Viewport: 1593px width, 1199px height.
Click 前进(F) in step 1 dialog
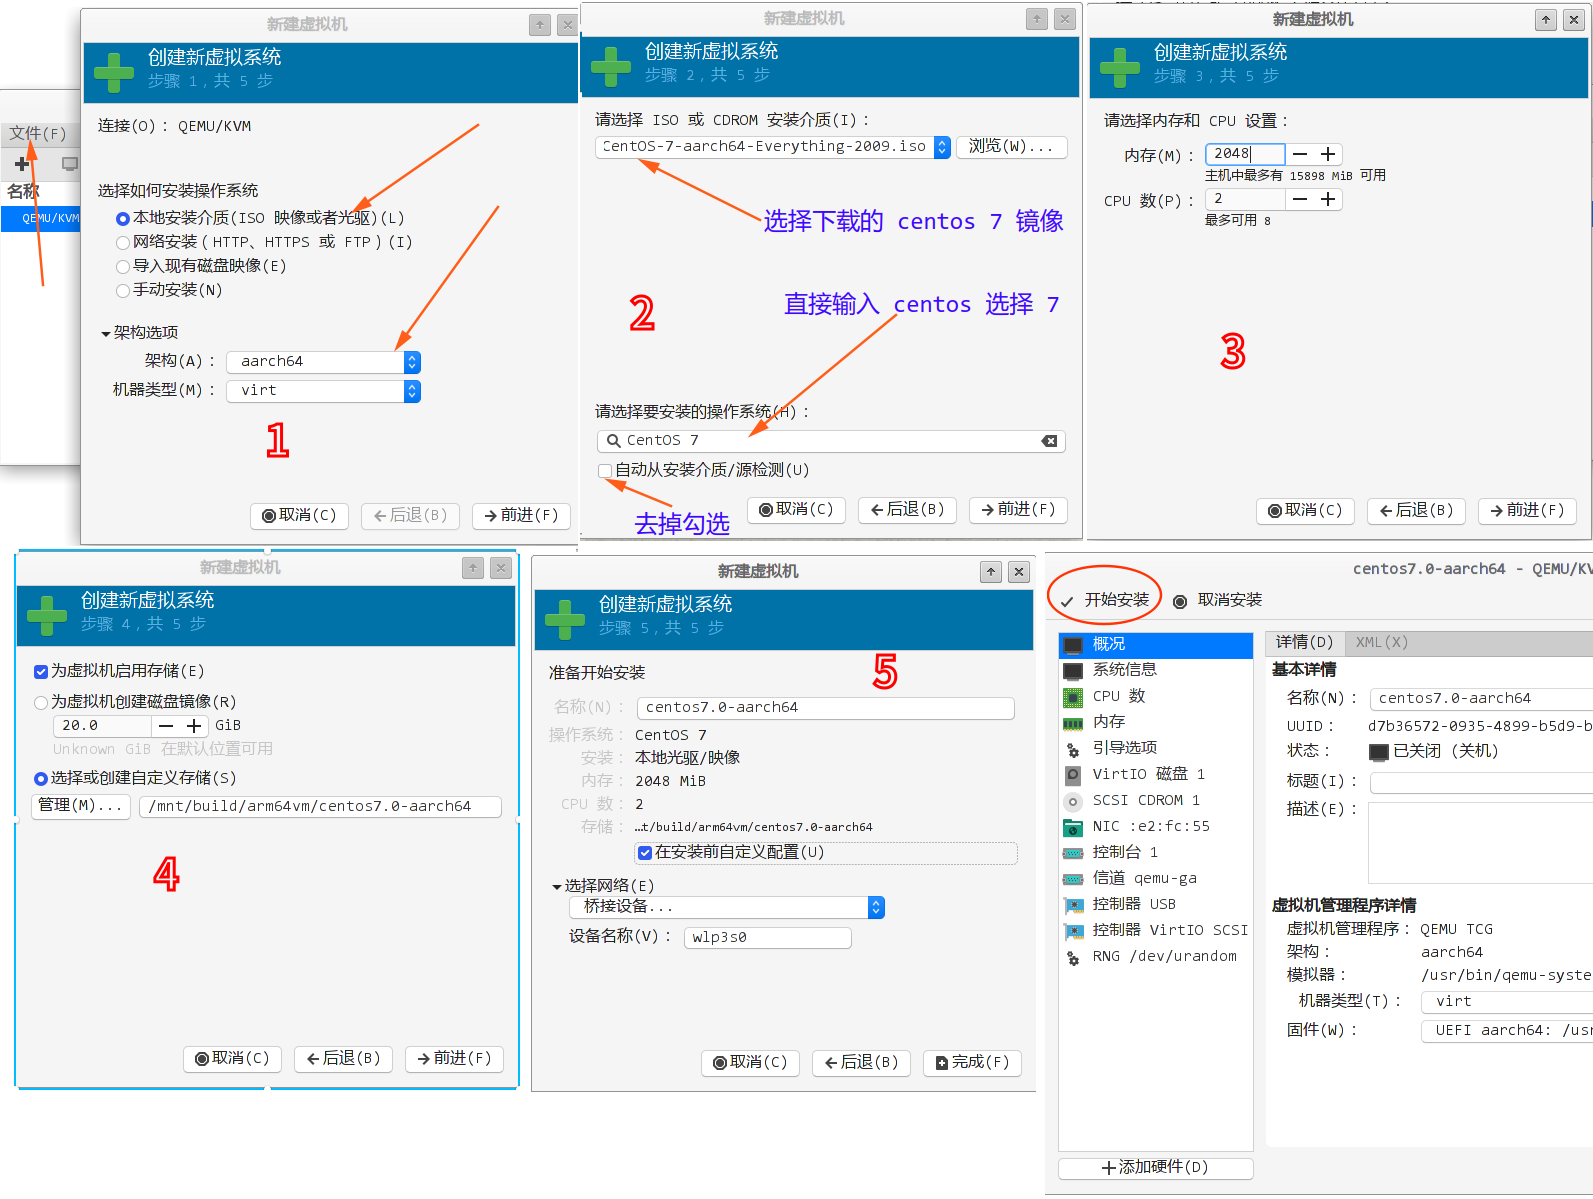pyautogui.click(x=521, y=515)
